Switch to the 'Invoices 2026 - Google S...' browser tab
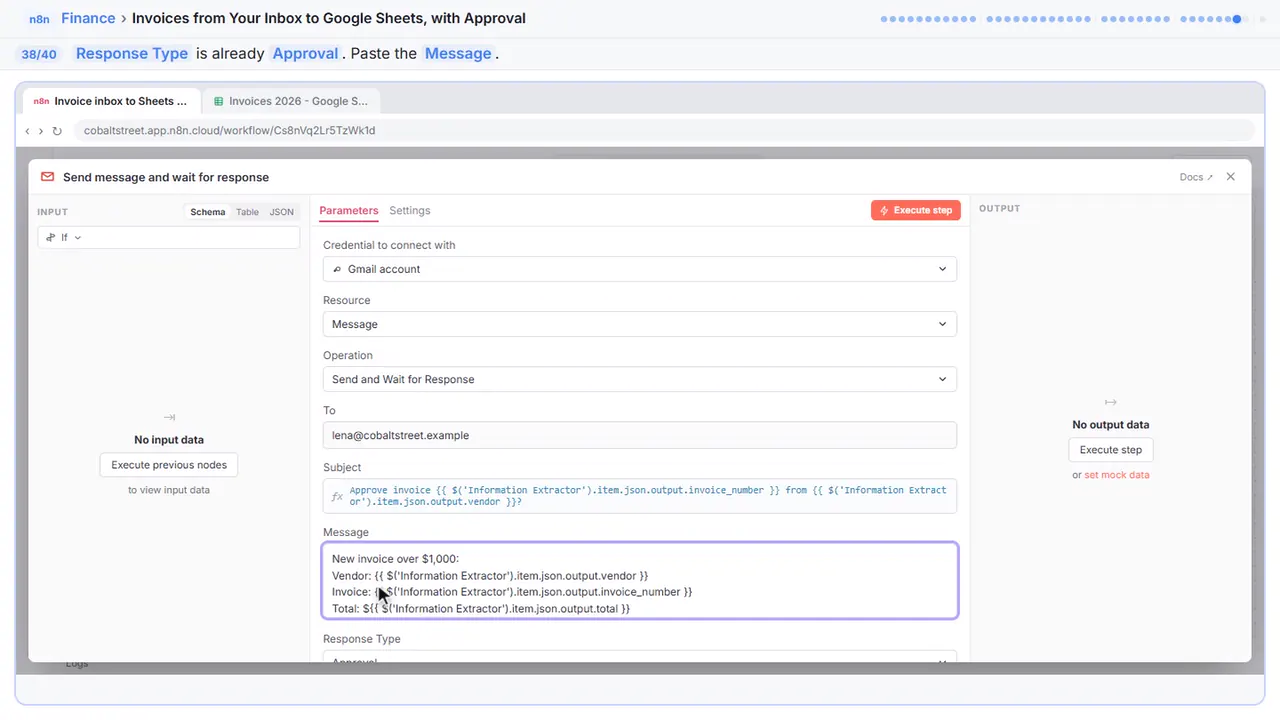Image resolution: width=1280 pixels, height=720 pixels. click(x=291, y=101)
